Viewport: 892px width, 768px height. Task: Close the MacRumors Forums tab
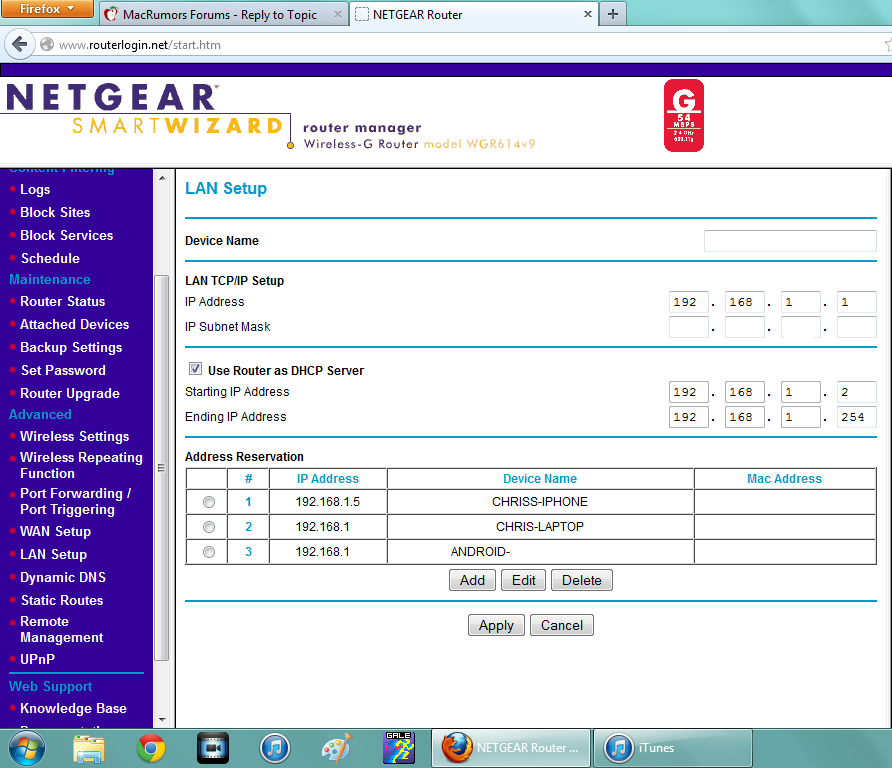(x=338, y=14)
